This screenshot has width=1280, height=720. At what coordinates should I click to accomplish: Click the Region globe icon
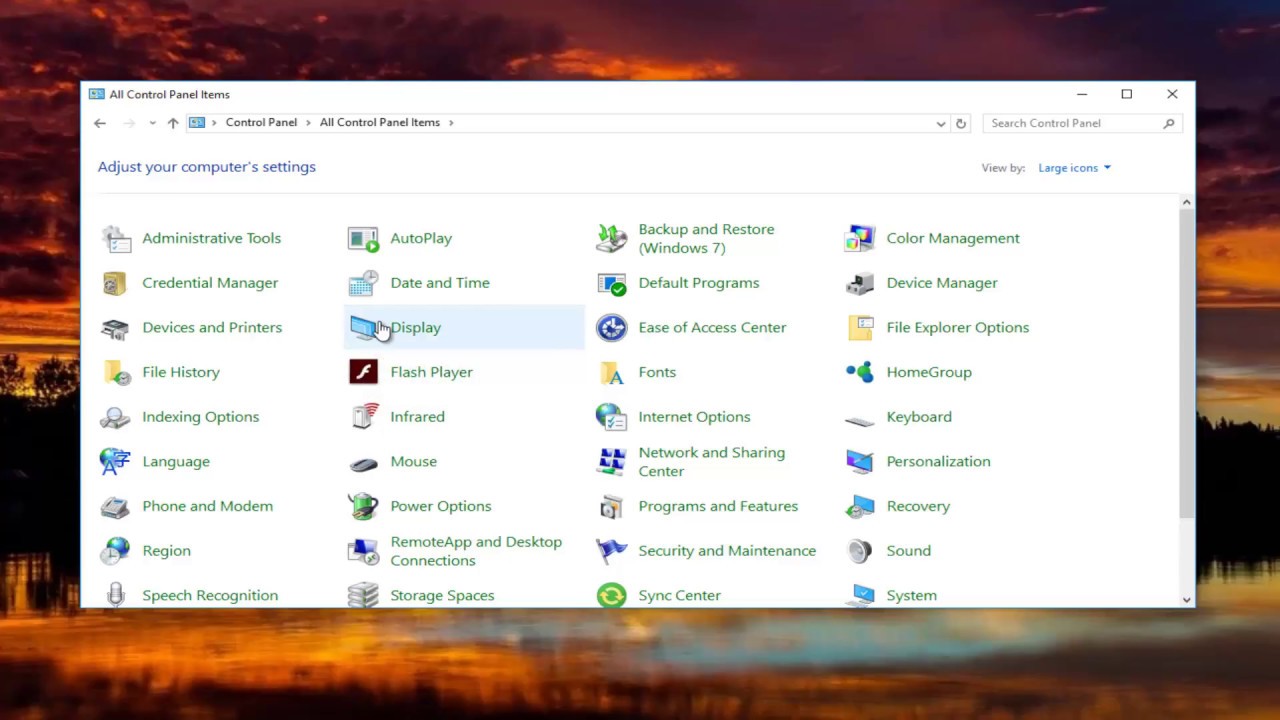[115, 551]
